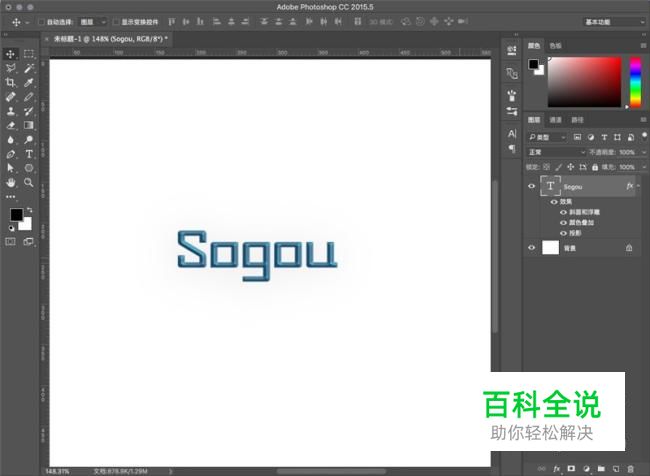Open the Auto-Select layer/group dropdown
Viewport: 650px width, 476px height.
92,22
